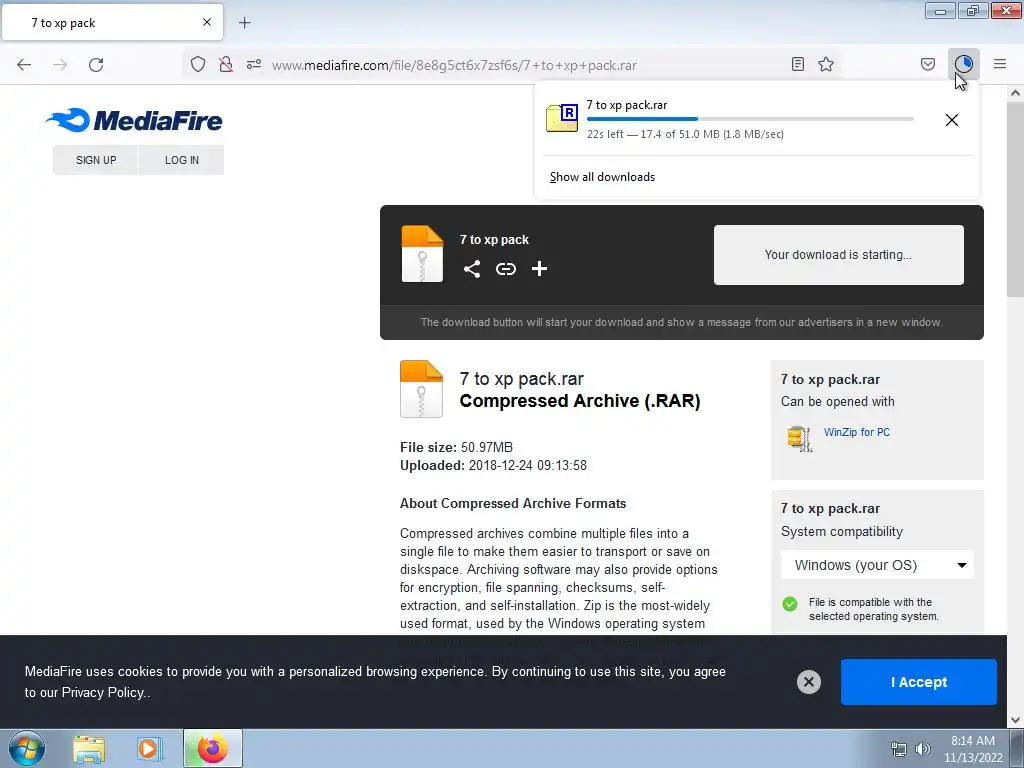Open the Firefox hamburger application menu
The width and height of the screenshot is (1024, 768).
1000,64
